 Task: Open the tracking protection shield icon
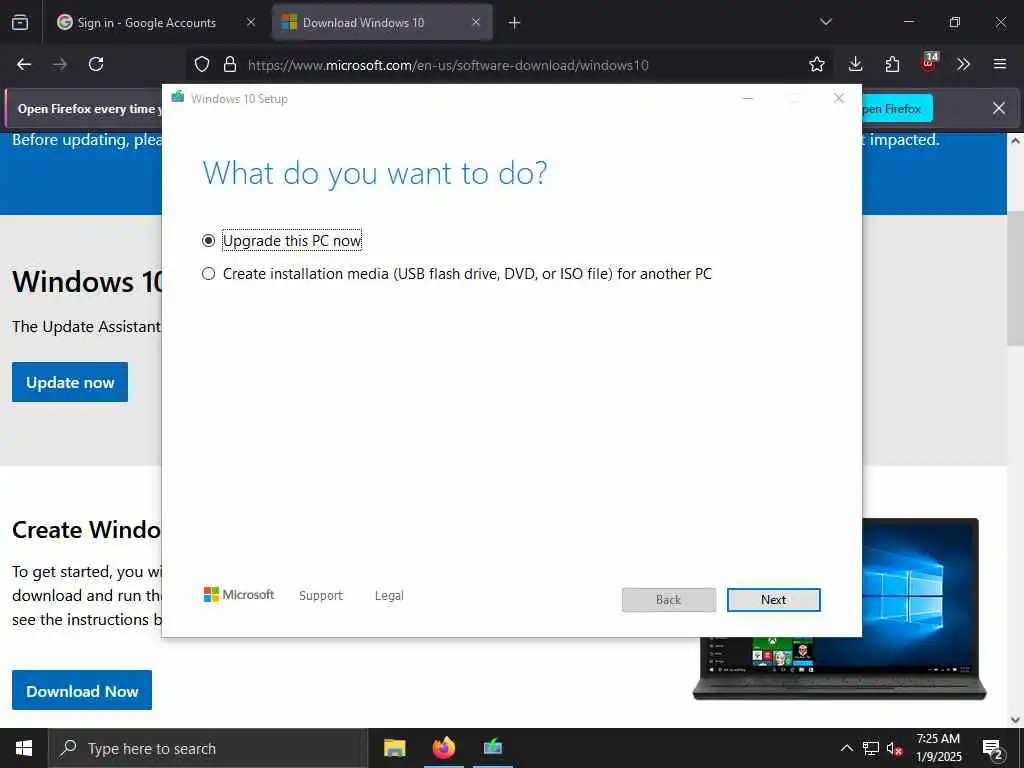(x=202, y=64)
